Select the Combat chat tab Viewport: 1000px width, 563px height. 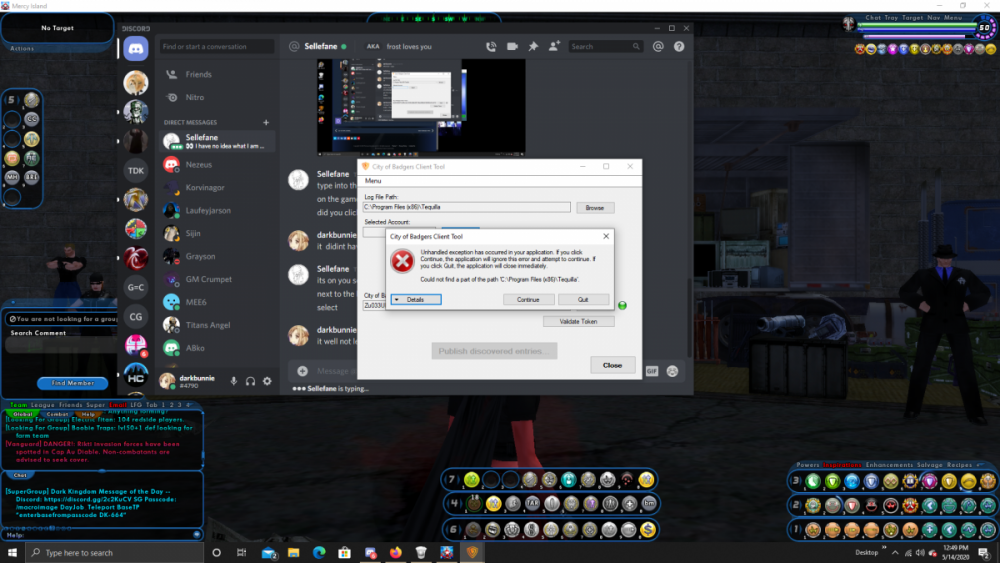(x=57, y=414)
